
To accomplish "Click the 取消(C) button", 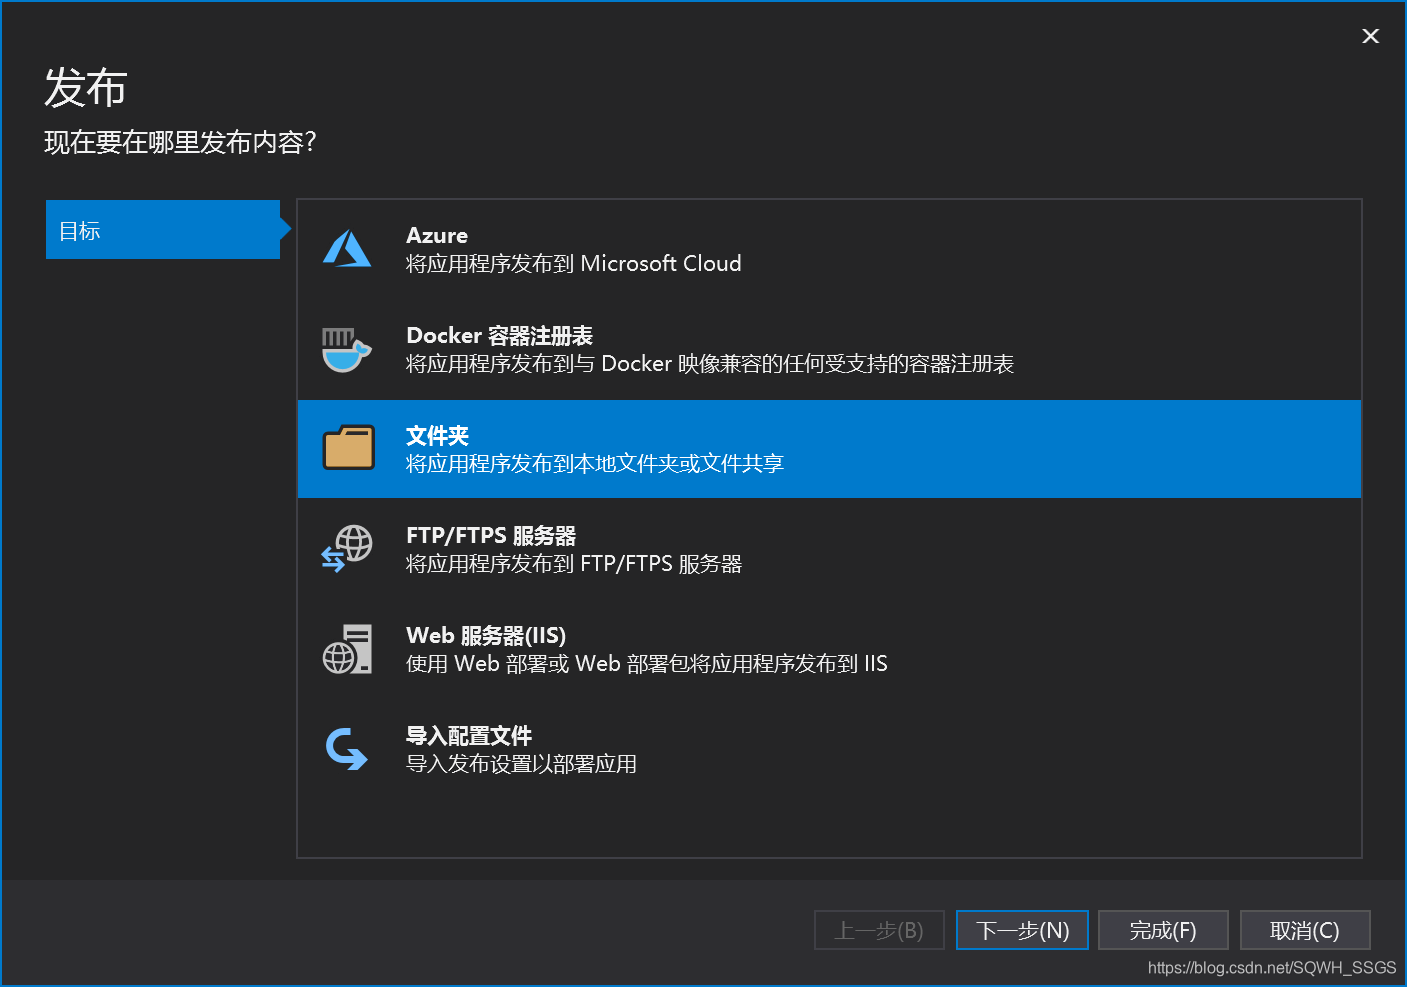I will pos(1305,929).
